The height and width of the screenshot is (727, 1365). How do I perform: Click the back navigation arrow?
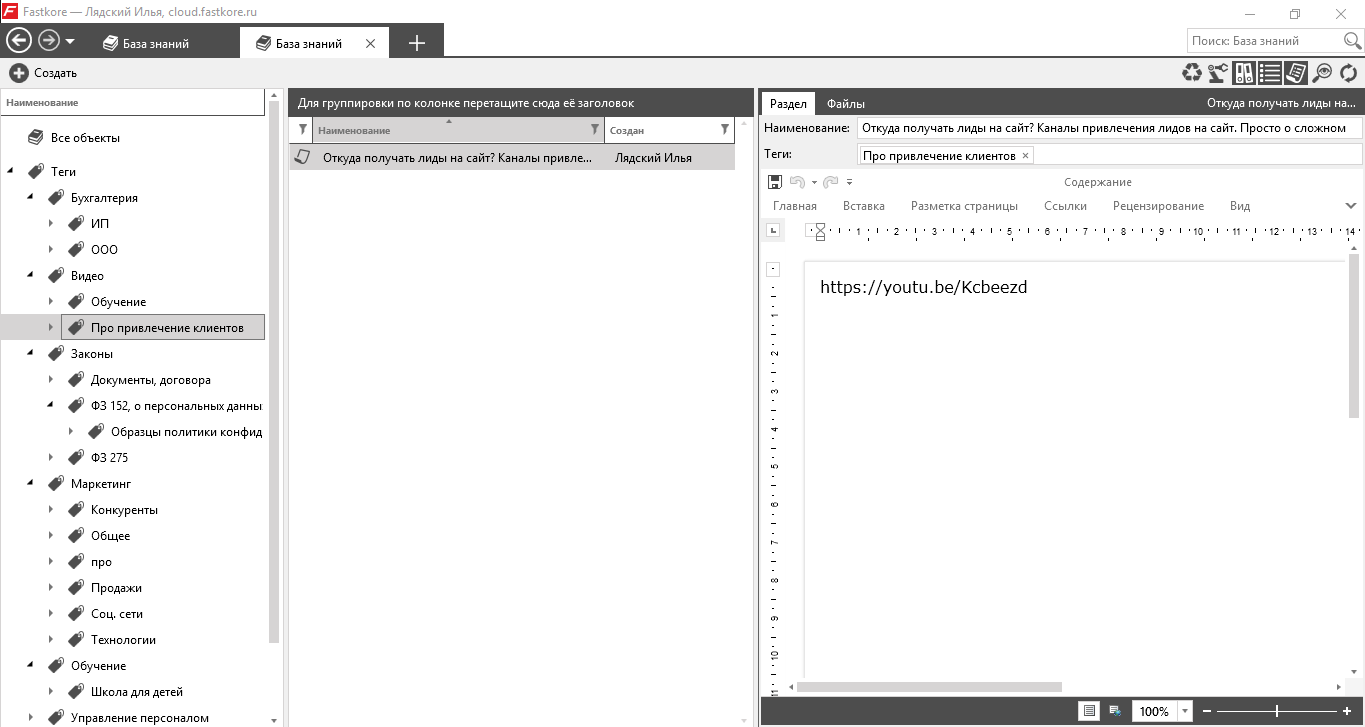point(18,41)
